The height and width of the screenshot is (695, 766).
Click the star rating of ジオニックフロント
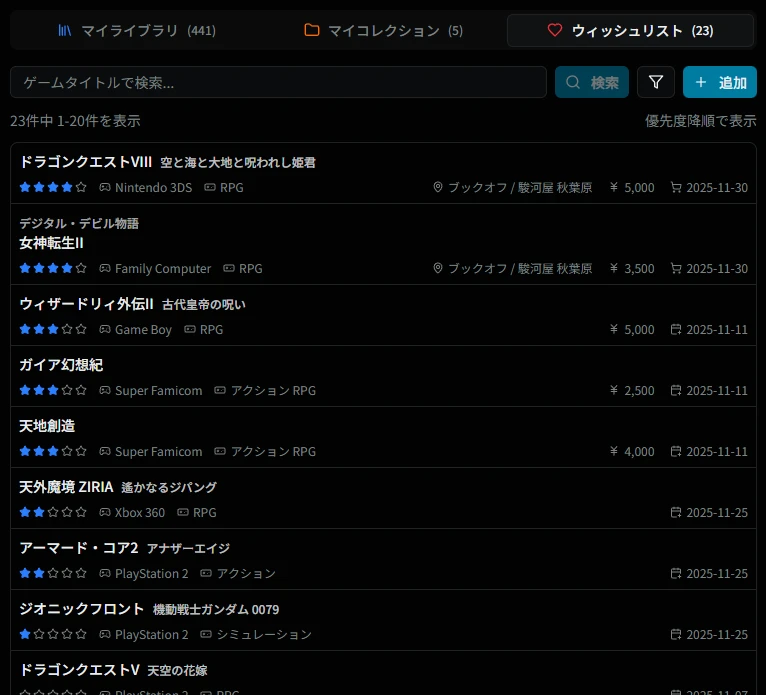pos(53,634)
